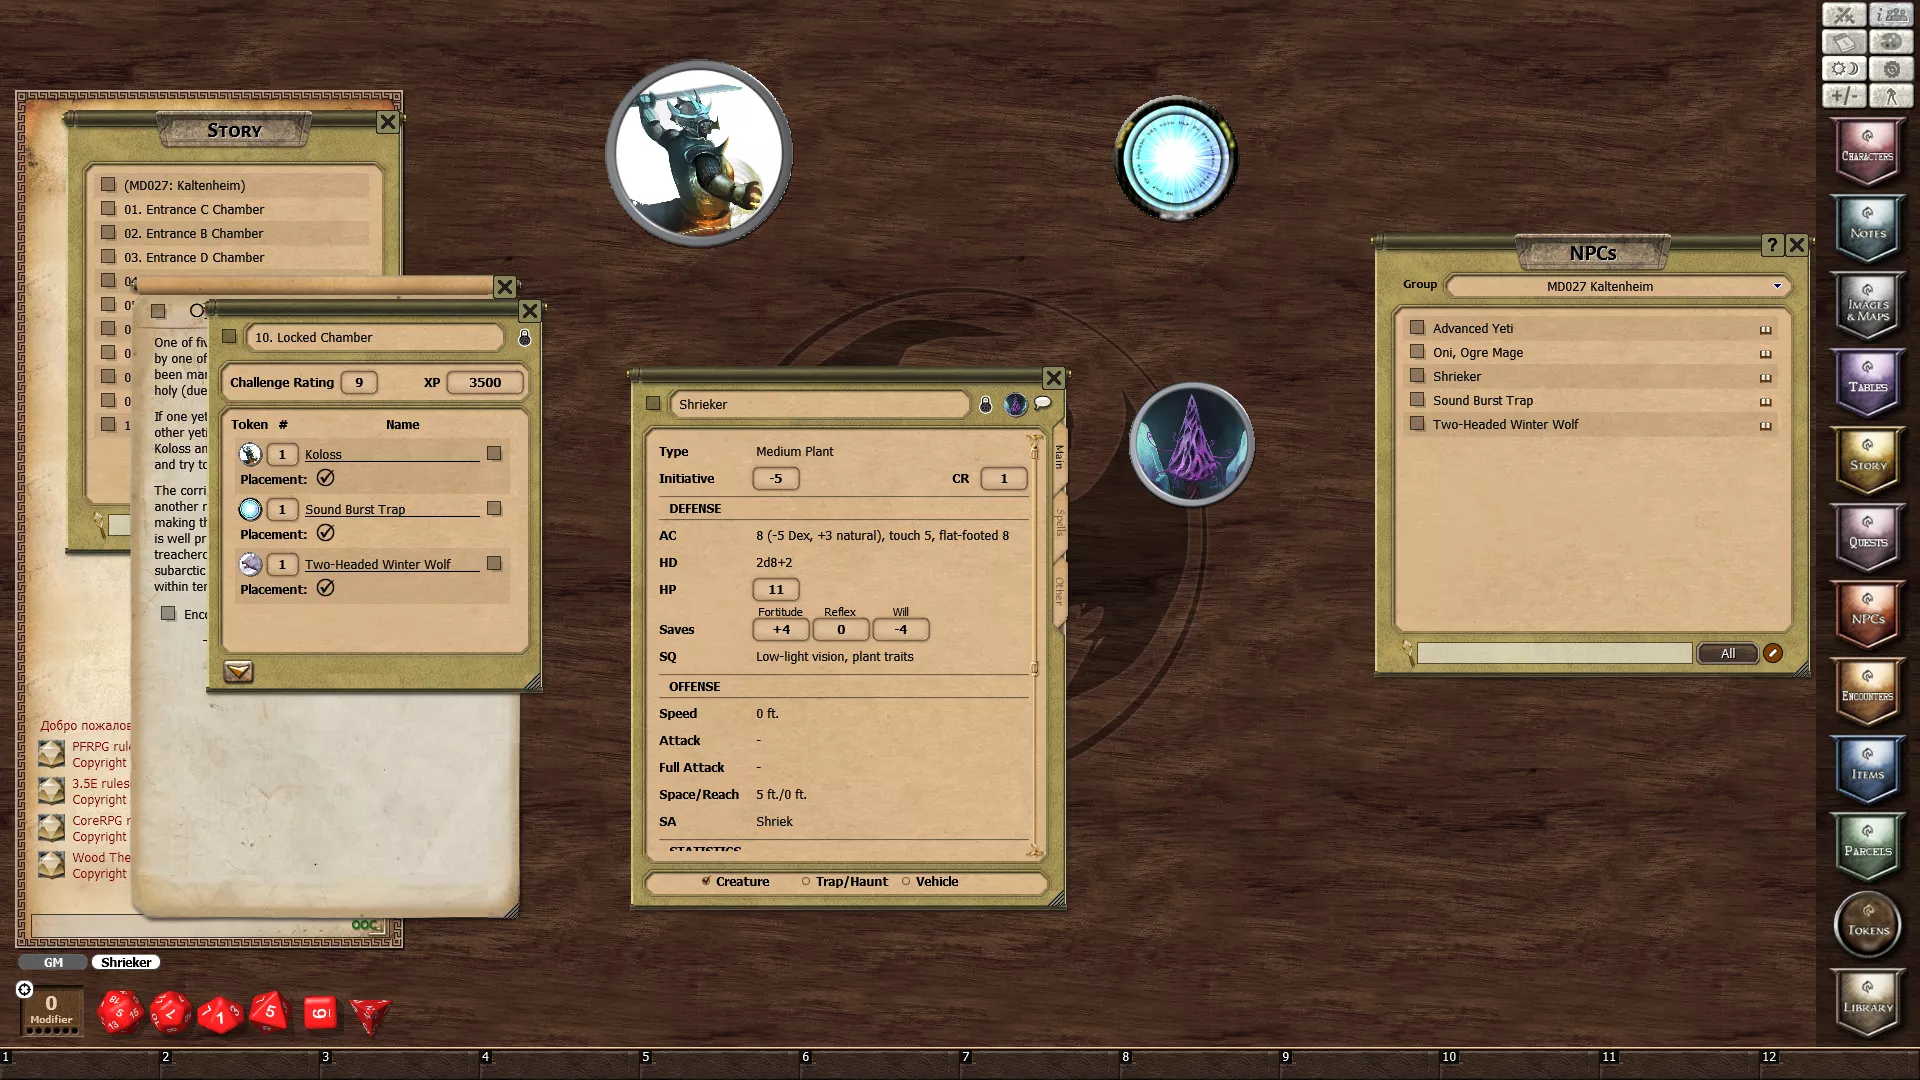Click the XP 3500 field
Screen dimensions: 1920x1080
[x=485, y=382]
